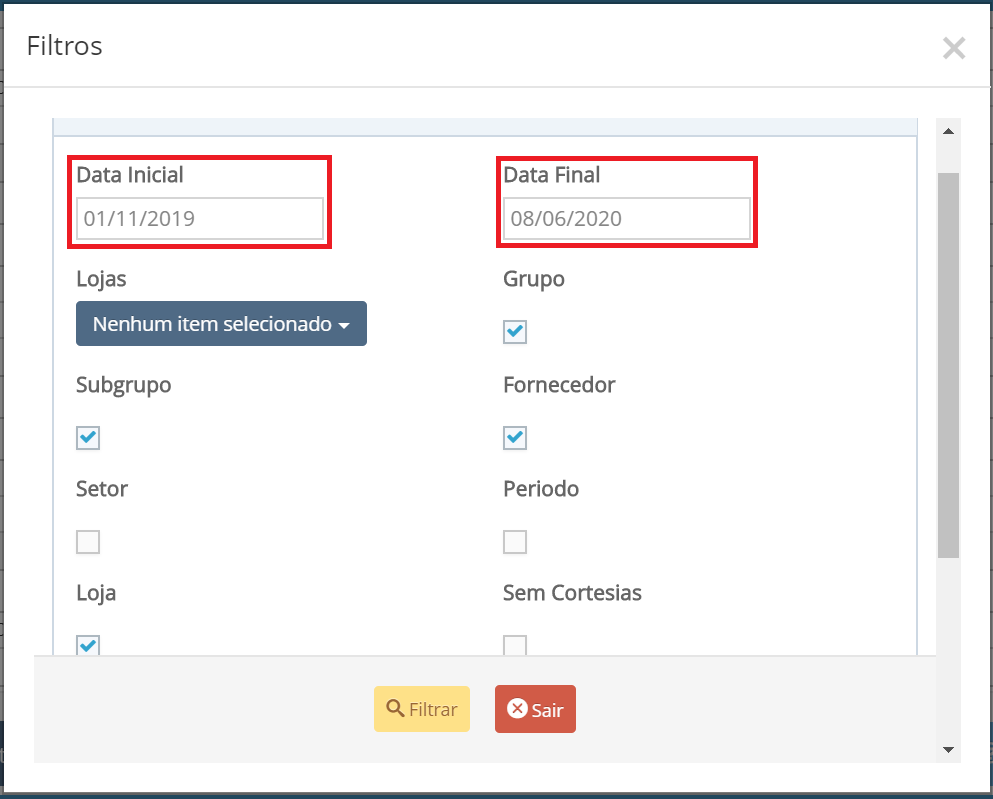Click the Subgrupo label
Image resolution: width=993 pixels, height=799 pixels.
tap(123, 385)
